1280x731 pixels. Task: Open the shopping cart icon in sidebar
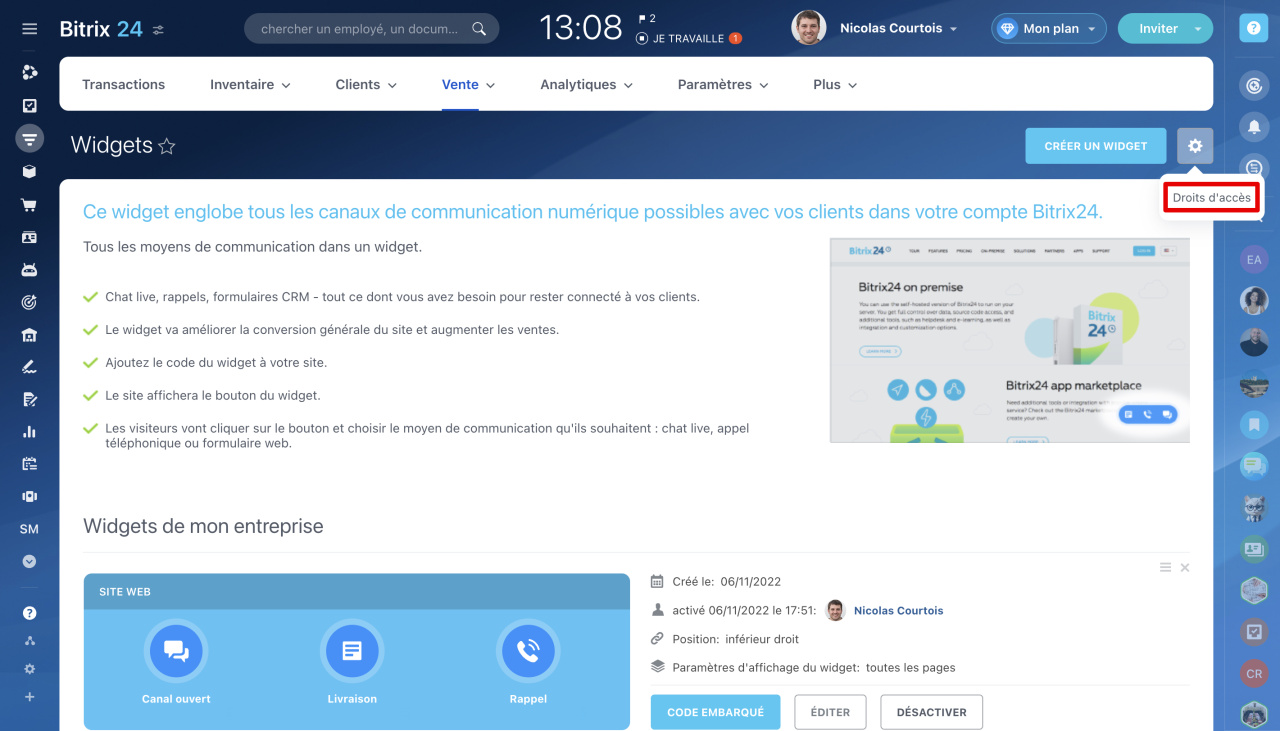click(29, 204)
